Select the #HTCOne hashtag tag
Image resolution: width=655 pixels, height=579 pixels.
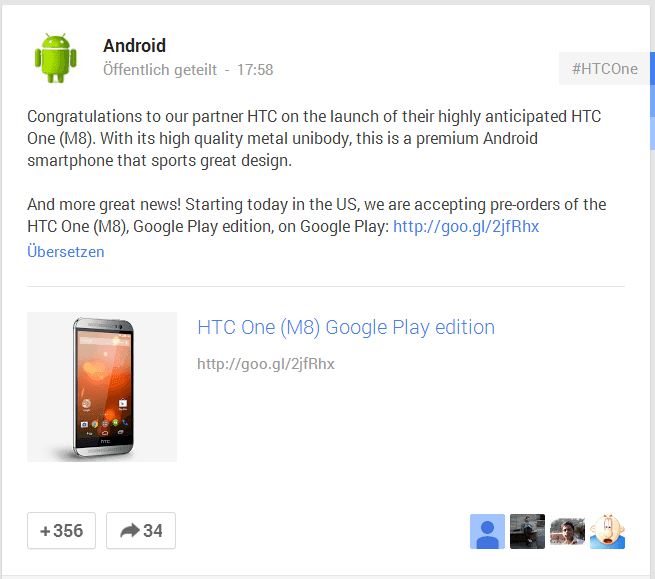coord(604,69)
